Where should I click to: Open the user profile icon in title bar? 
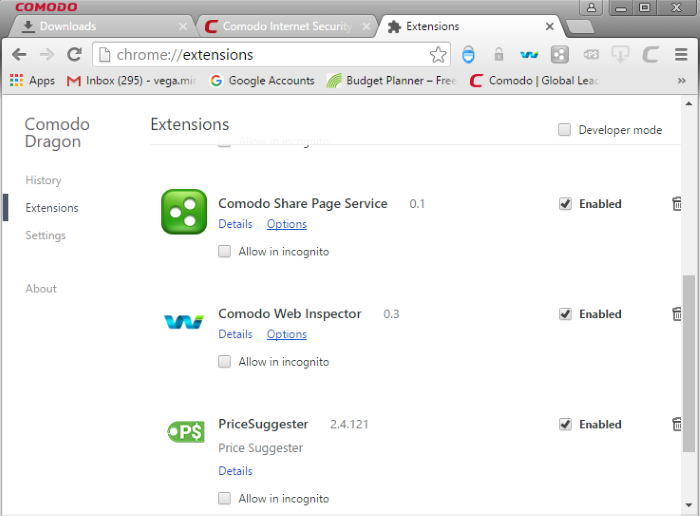pos(591,7)
